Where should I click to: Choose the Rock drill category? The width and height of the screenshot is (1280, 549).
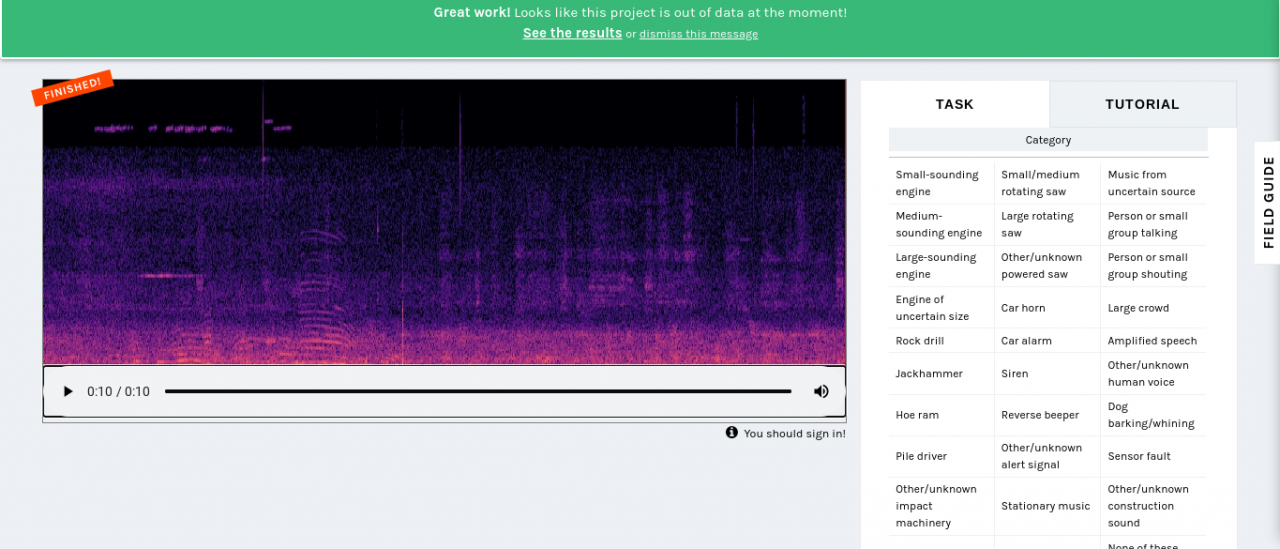coord(941,340)
